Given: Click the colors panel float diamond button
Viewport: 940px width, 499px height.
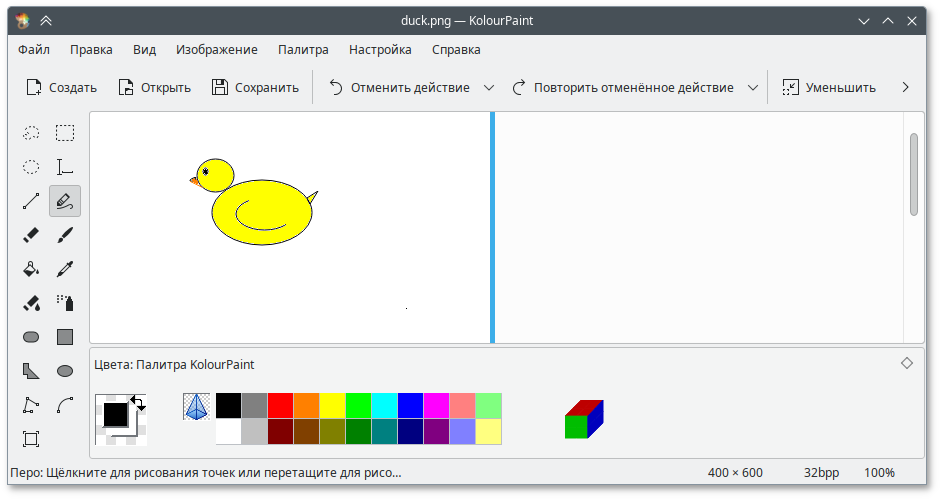Looking at the screenshot, I should click(x=907, y=363).
